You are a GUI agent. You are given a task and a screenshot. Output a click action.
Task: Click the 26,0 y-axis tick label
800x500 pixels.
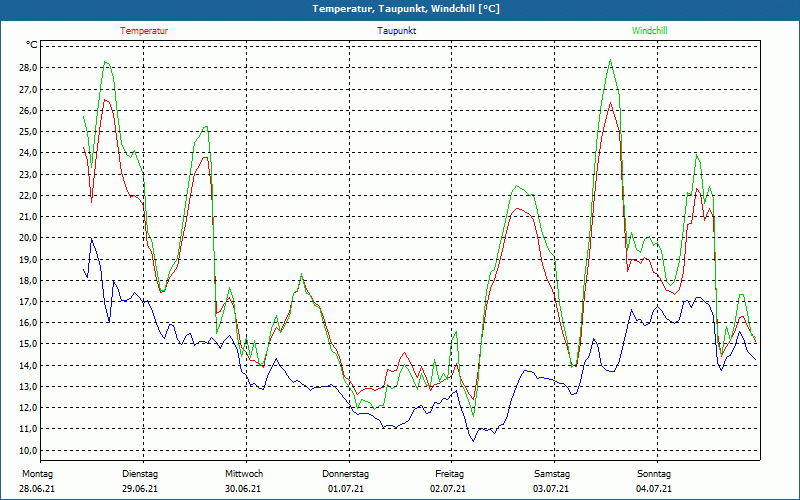click(x=27, y=110)
